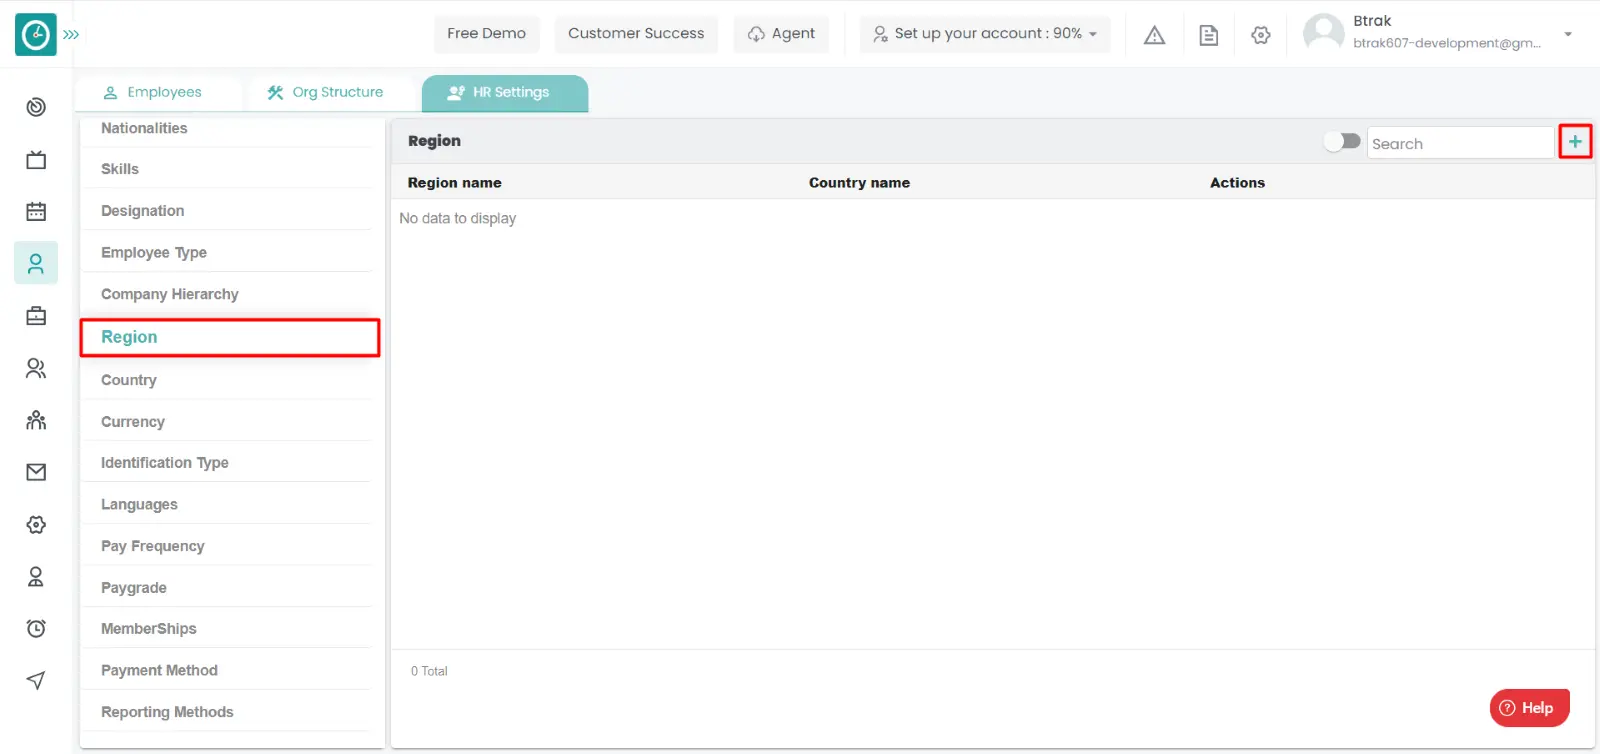
Task: Click the 'No data to display' text
Action: click(x=458, y=218)
